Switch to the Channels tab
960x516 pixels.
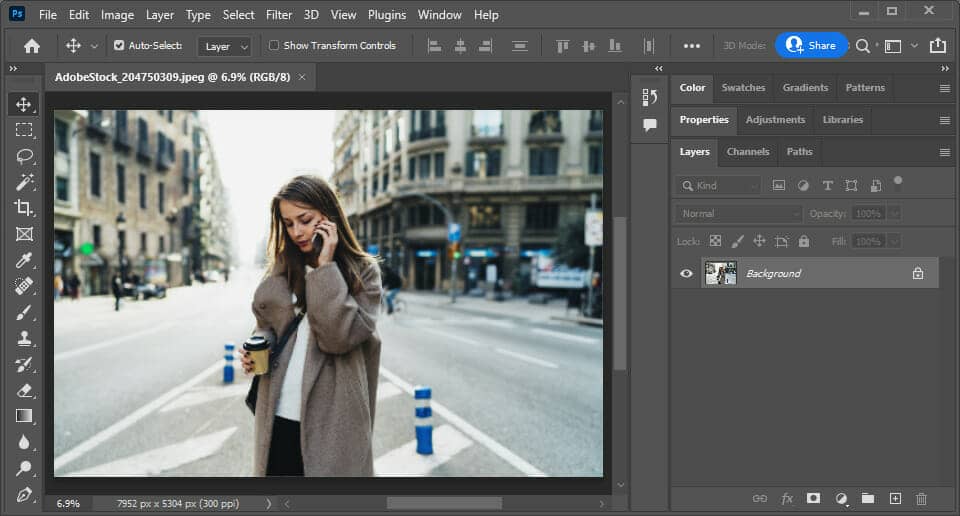click(x=748, y=152)
